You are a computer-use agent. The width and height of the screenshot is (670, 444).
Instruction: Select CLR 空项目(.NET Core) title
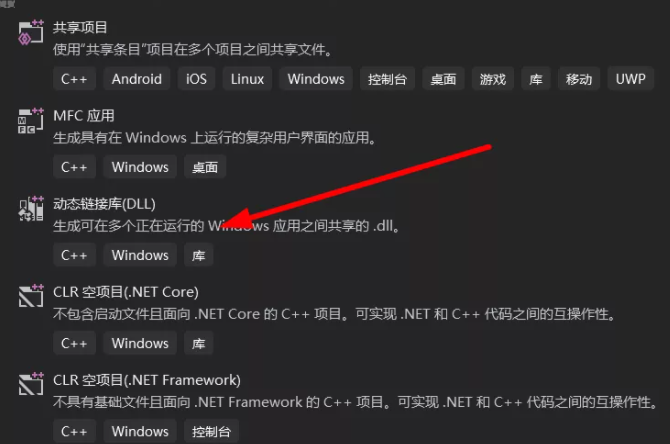pos(126,292)
